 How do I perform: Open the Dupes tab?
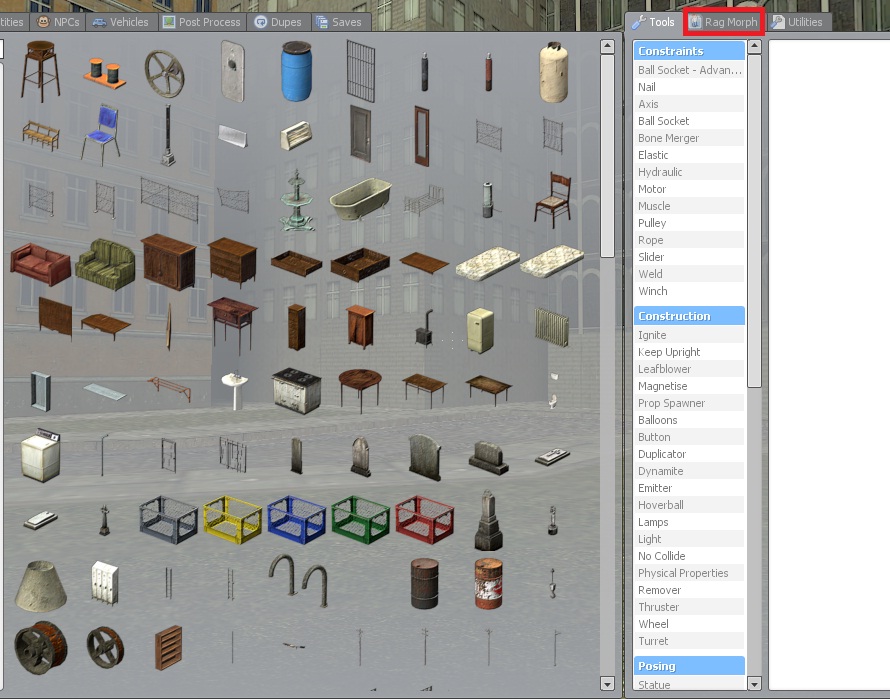coord(278,22)
